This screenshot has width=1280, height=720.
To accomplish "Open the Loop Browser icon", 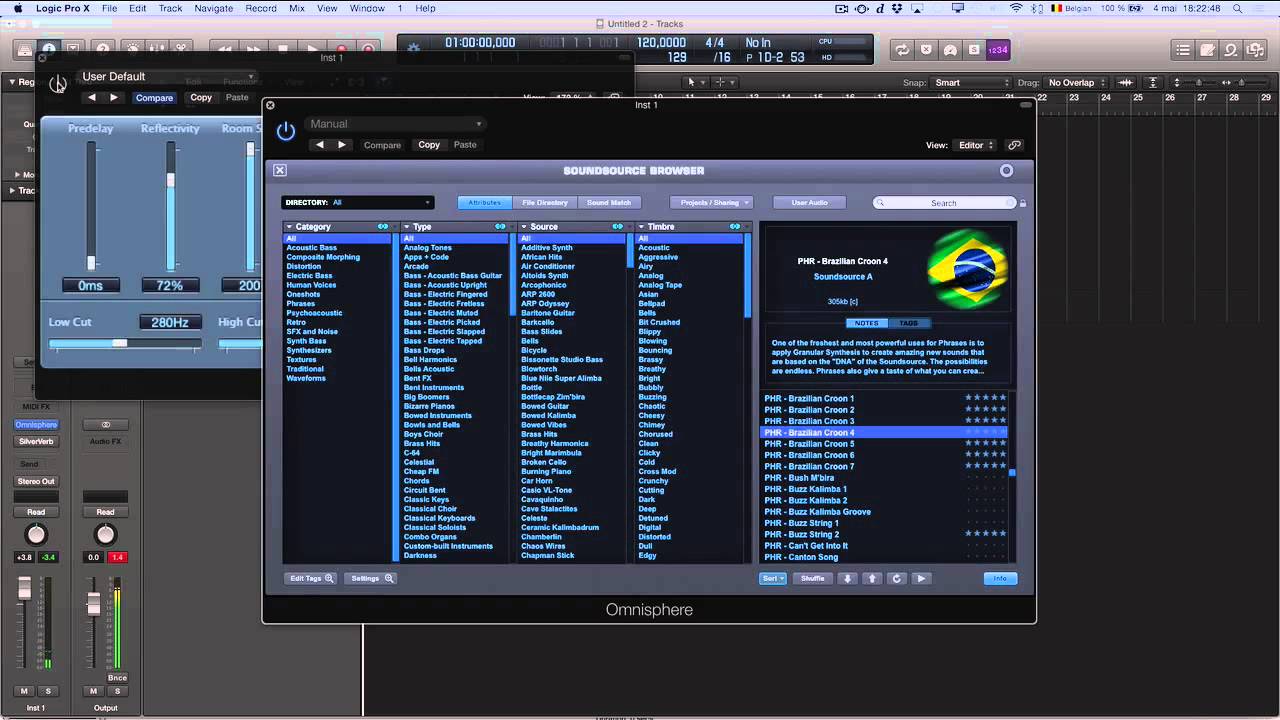I will 1231,50.
